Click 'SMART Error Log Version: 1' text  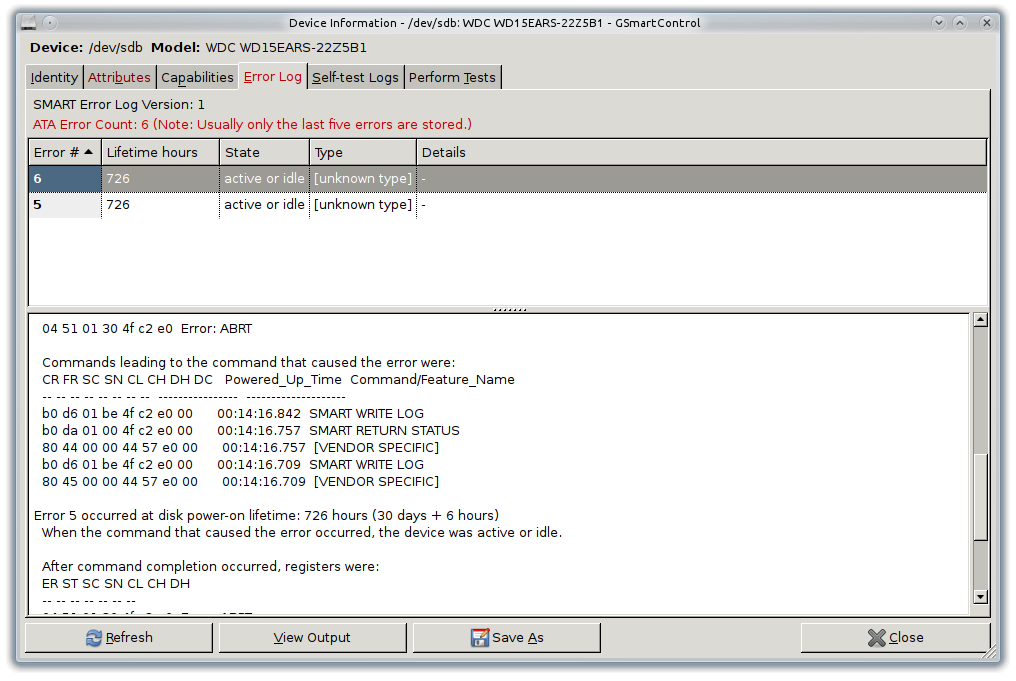pyautogui.click(x=119, y=104)
